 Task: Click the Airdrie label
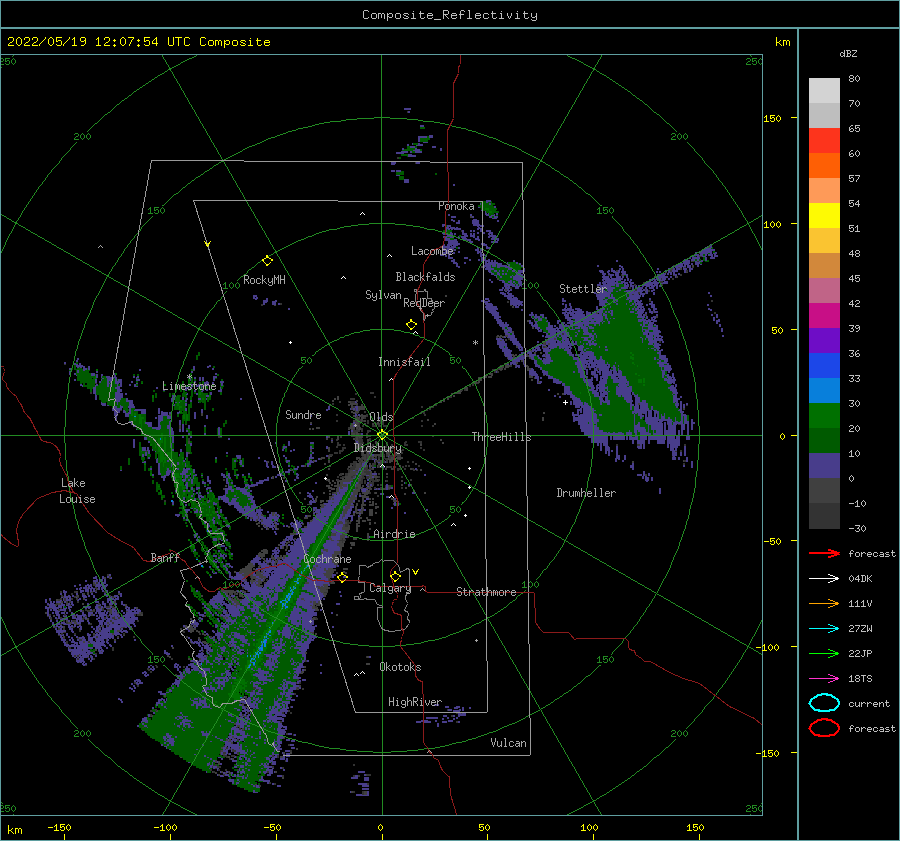point(394,534)
